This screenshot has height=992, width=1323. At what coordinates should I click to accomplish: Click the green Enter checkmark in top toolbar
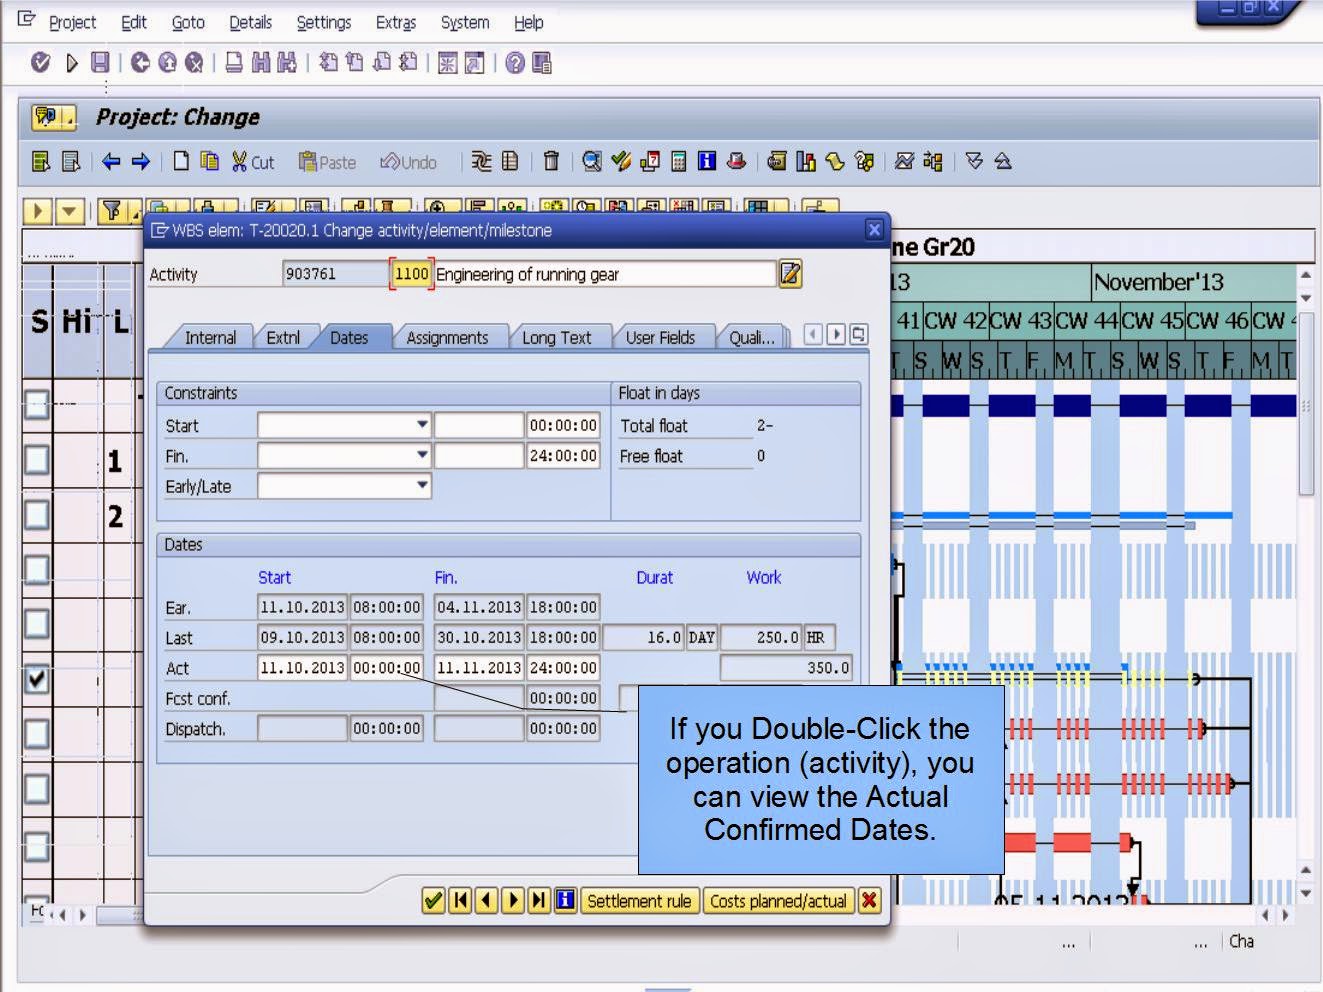coord(40,63)
